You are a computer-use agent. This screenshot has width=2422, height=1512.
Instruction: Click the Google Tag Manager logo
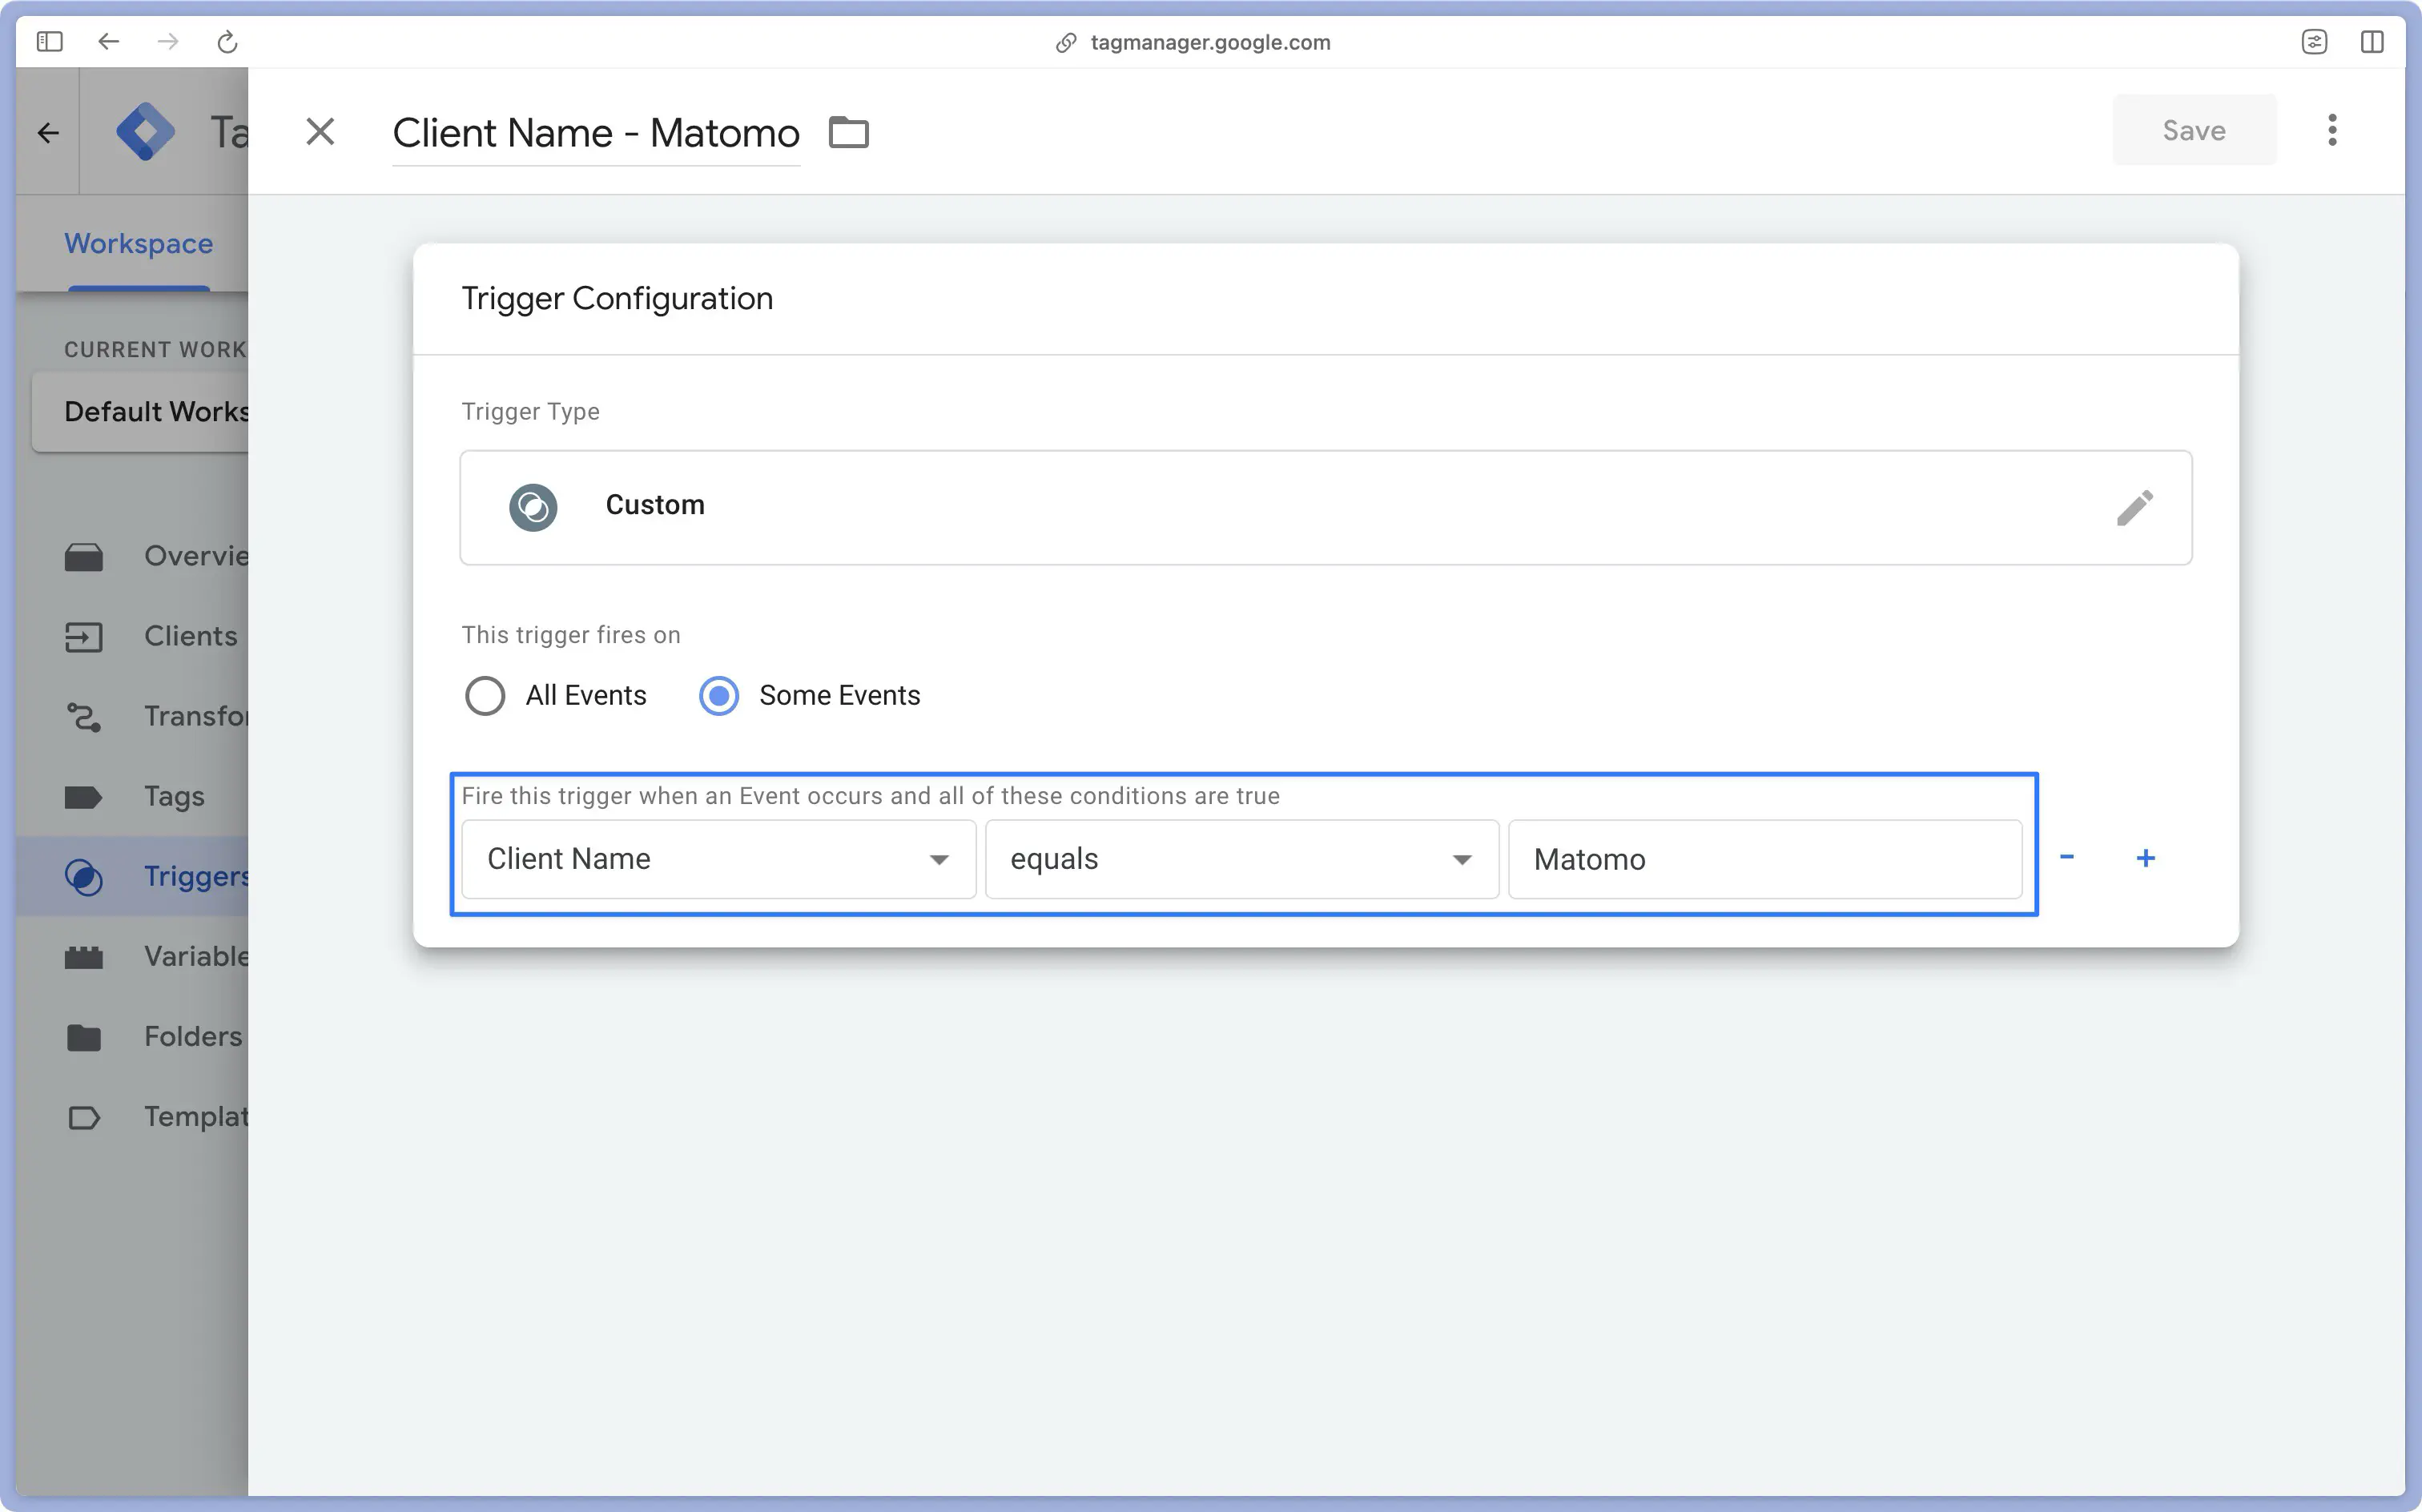click(x=146, y=131)
